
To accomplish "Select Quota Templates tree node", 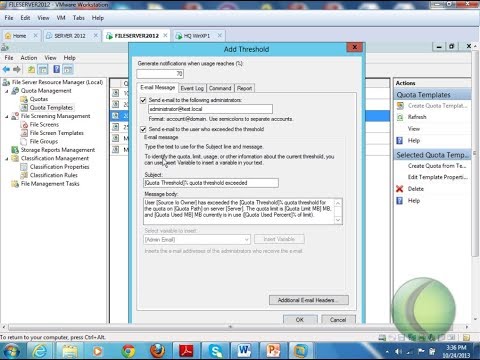I will pos(51,107).
